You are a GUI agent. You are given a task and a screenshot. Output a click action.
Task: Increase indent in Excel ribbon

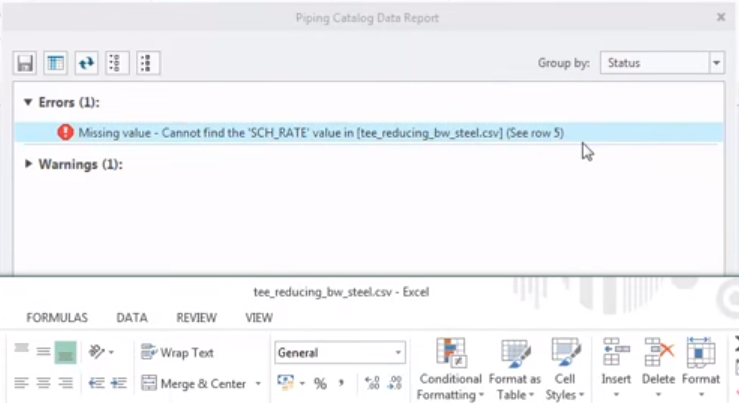tap(118, 383)
